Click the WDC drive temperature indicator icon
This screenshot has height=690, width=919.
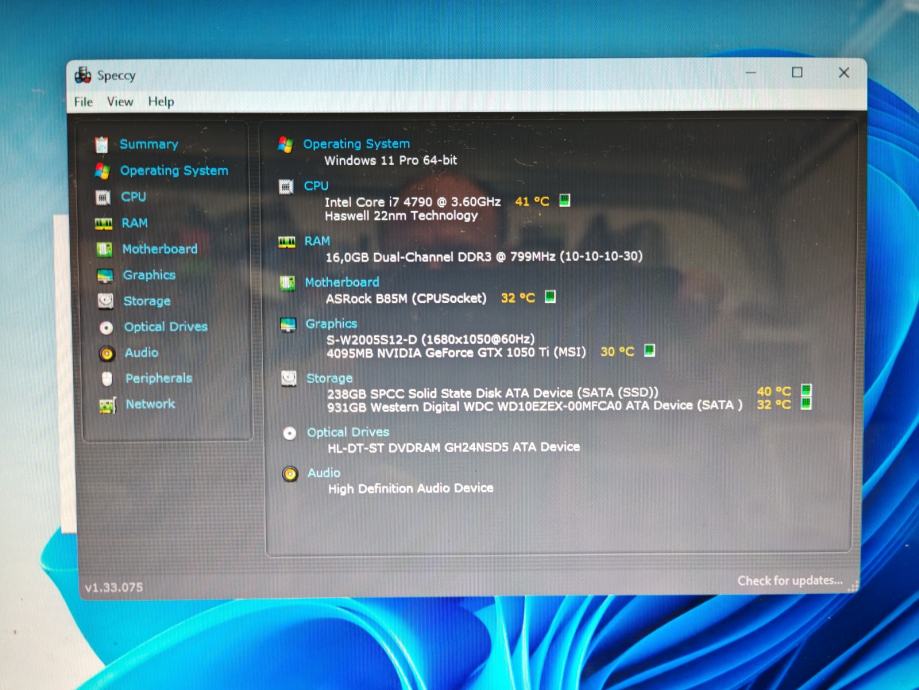point(806,403)
